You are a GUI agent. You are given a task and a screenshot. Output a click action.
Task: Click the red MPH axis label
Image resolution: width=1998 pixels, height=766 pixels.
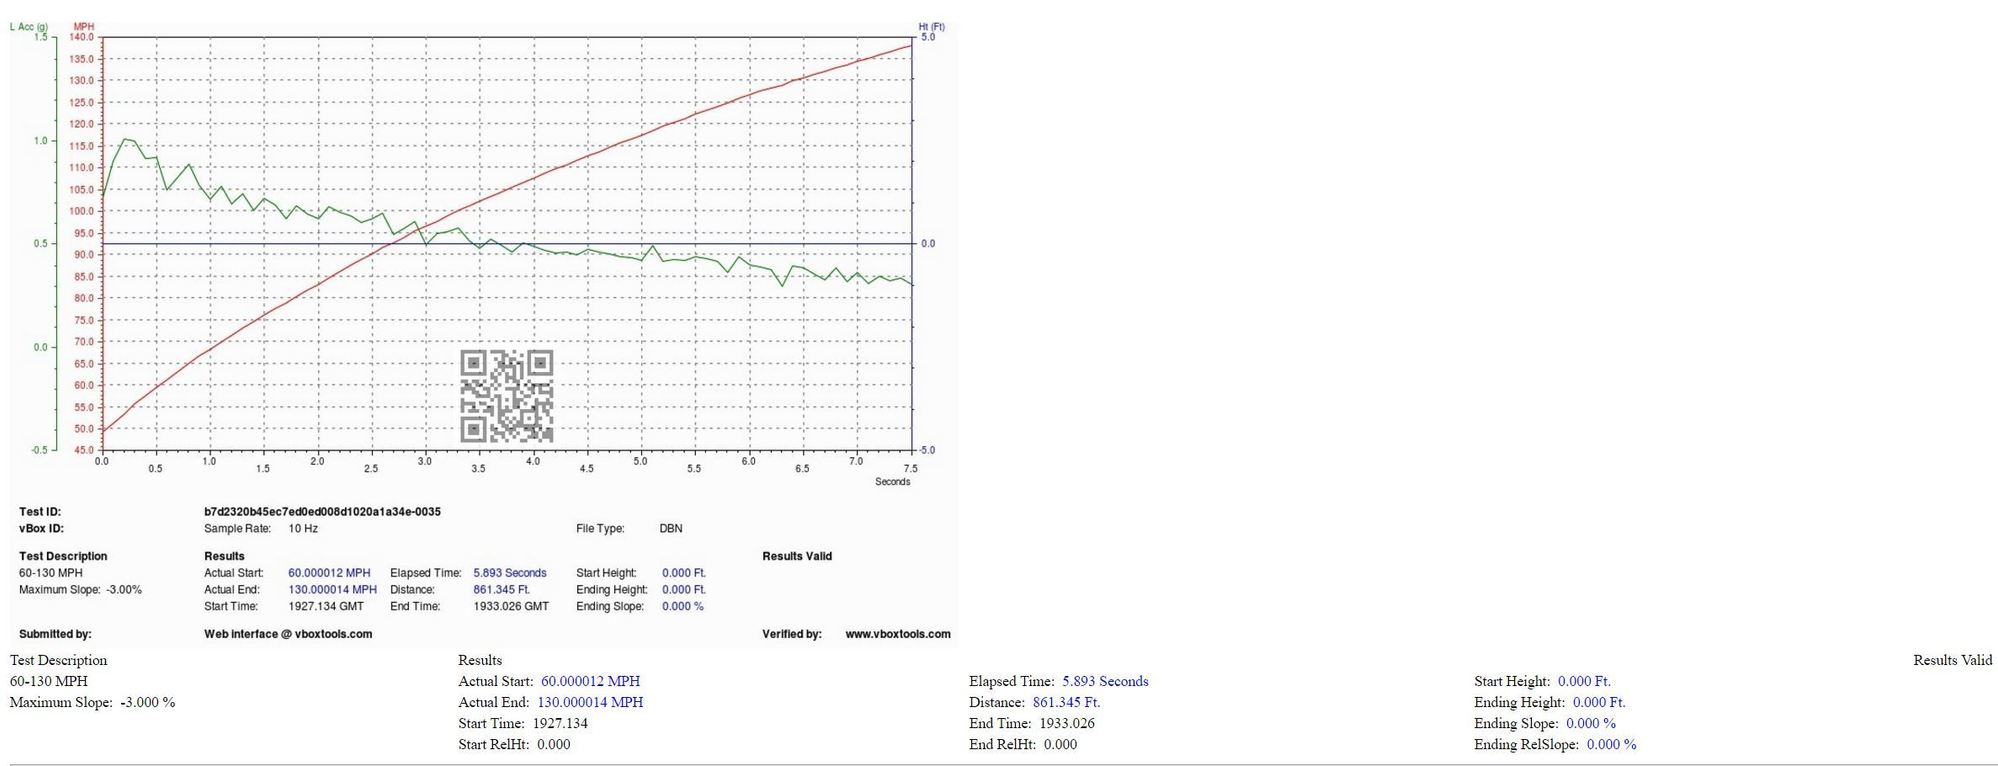coord(84,27)
